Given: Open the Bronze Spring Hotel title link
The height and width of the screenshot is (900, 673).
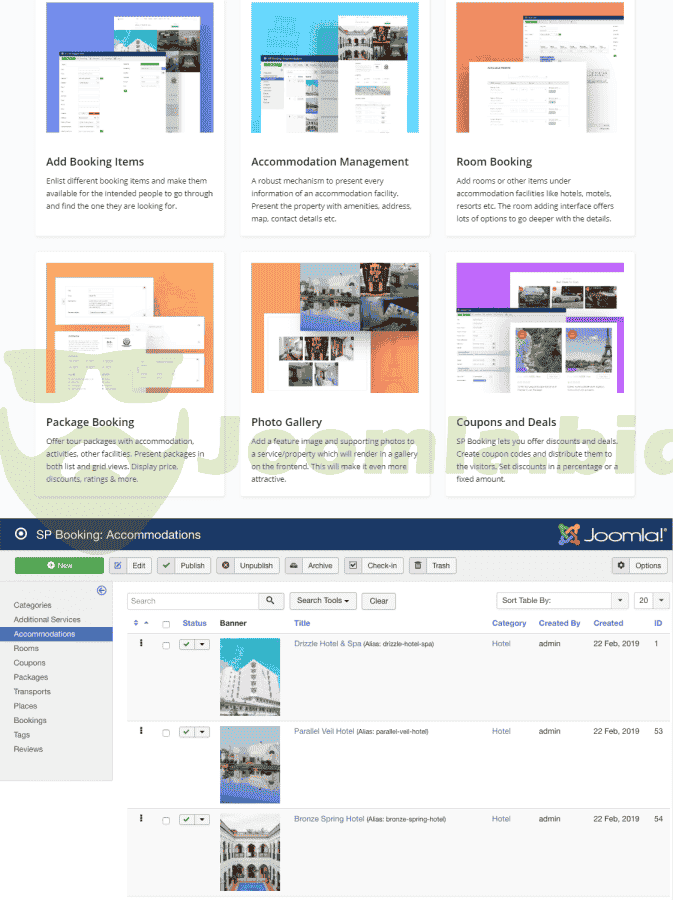Looking at the screenshot, I should 329,818.
